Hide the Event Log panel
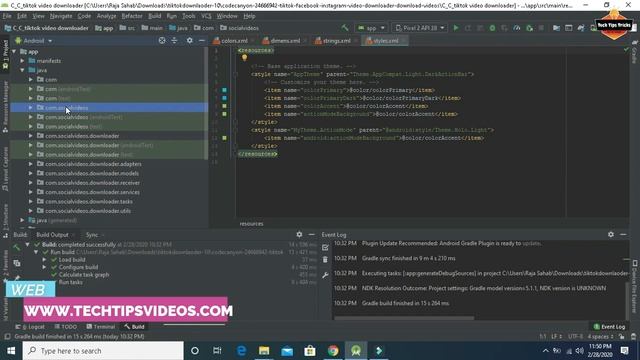The height and width of the screenshot is (360, 640). point(623,234)
